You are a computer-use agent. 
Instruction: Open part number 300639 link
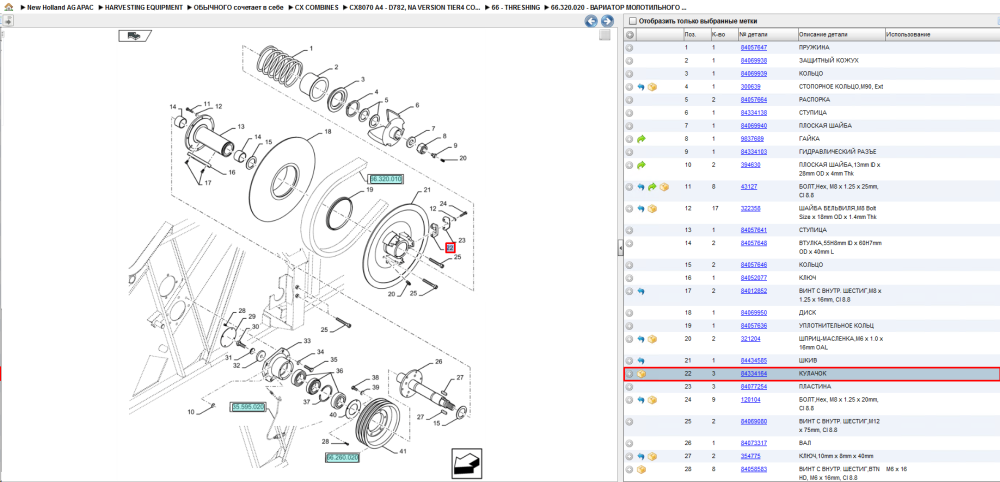[750, 87]
